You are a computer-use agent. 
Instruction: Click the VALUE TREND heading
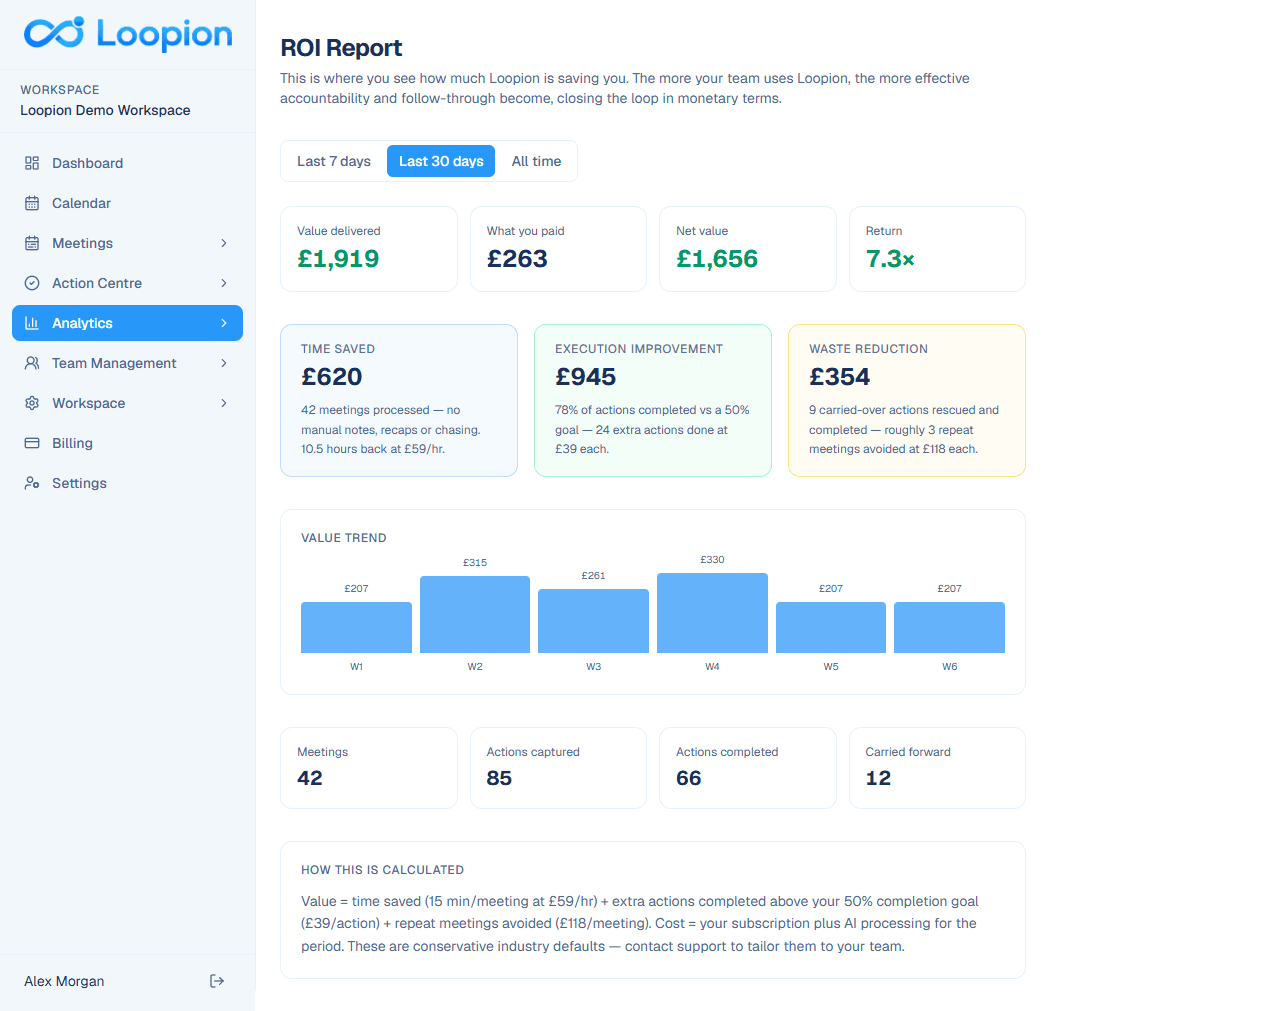344,538
